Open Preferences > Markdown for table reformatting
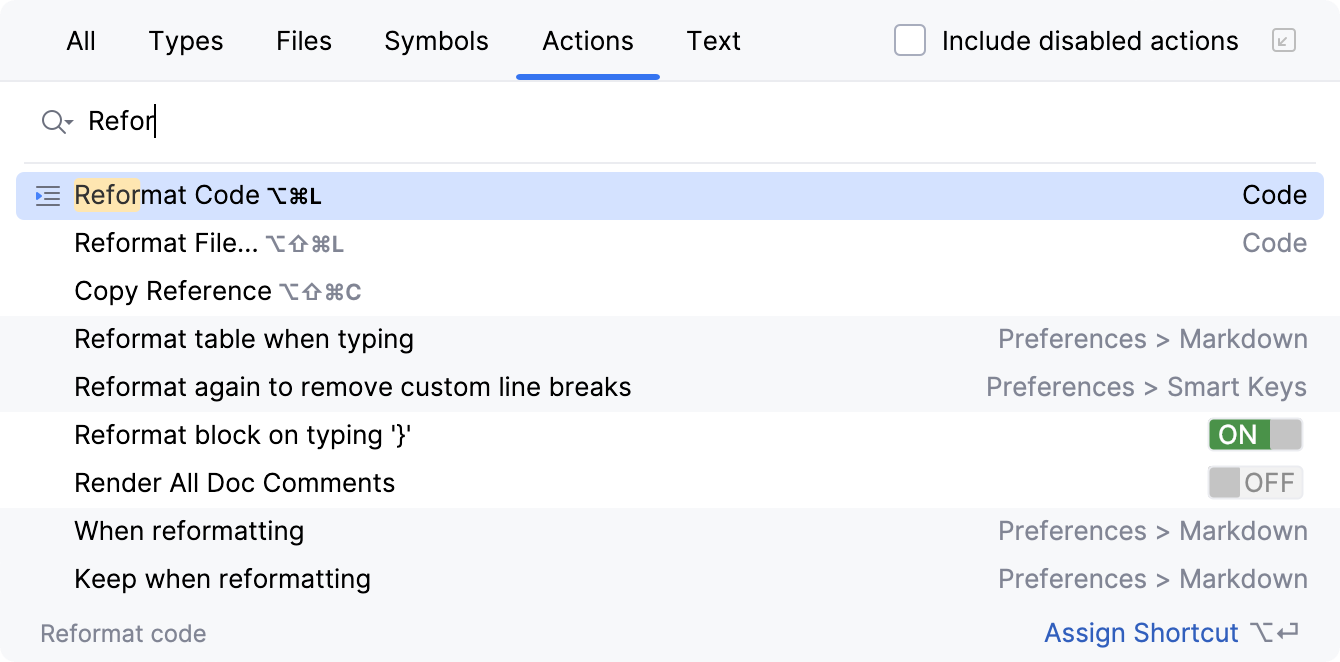The height and width of the screenshot is (662, 1340). tap(1153, 339)
